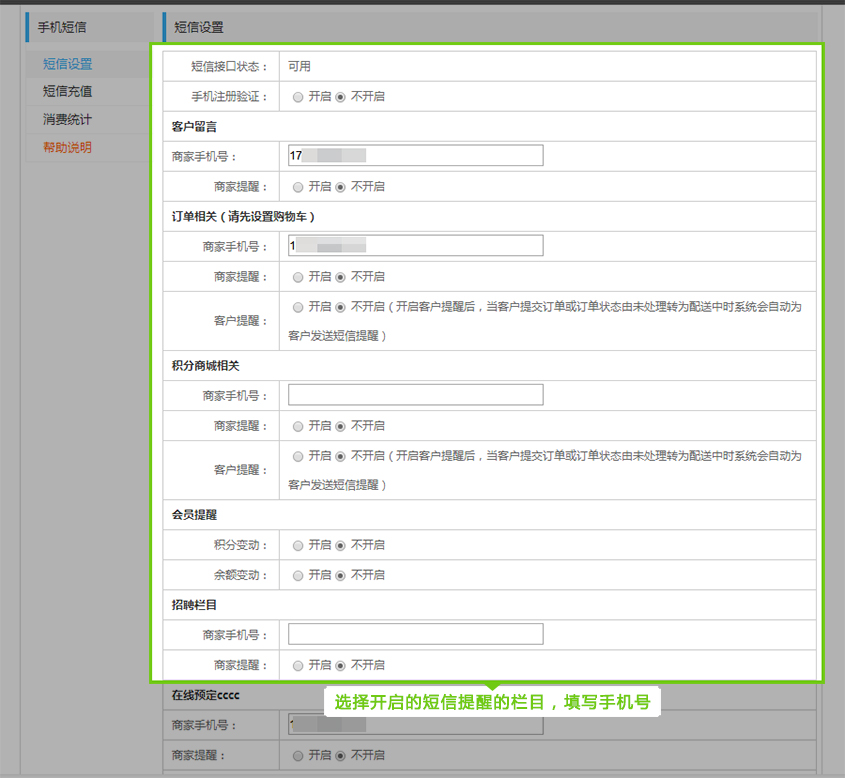
Task: Click the 商家手机号 input under 招聘栏目
Action: [415, 634]
